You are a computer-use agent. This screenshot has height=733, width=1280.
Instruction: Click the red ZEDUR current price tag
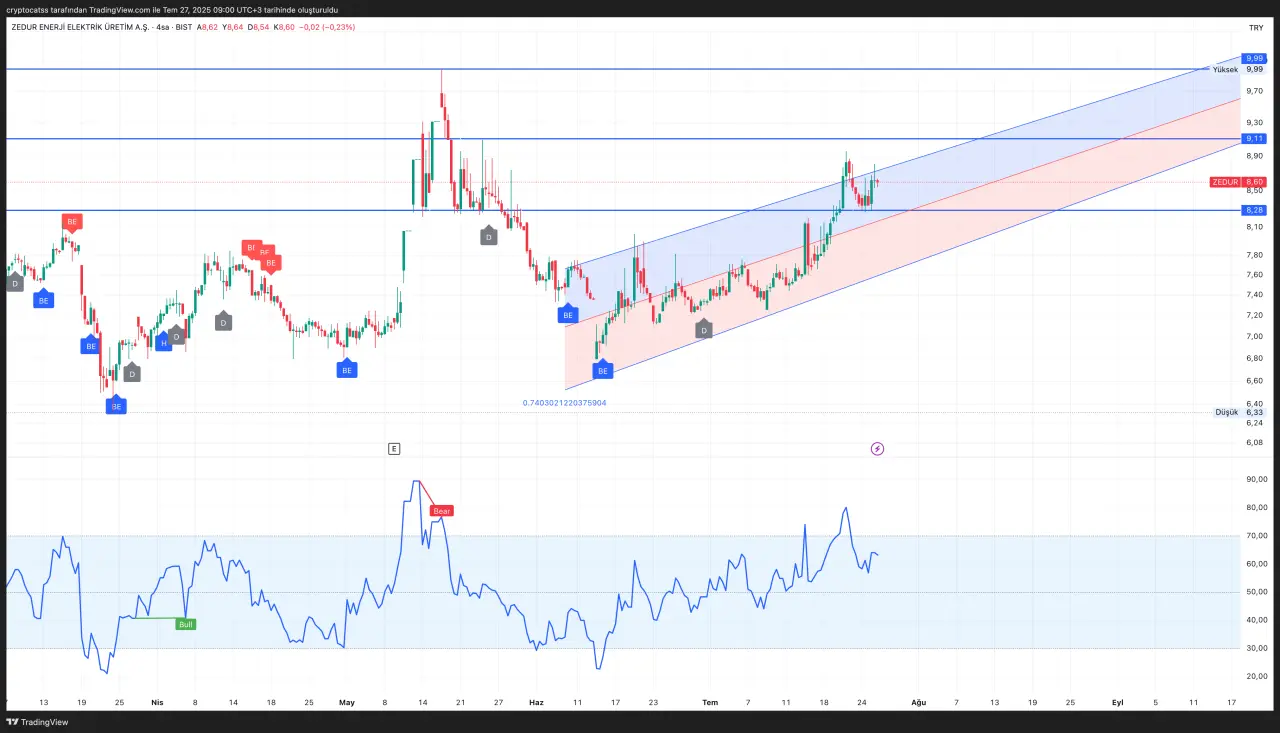coord(1224,182)
